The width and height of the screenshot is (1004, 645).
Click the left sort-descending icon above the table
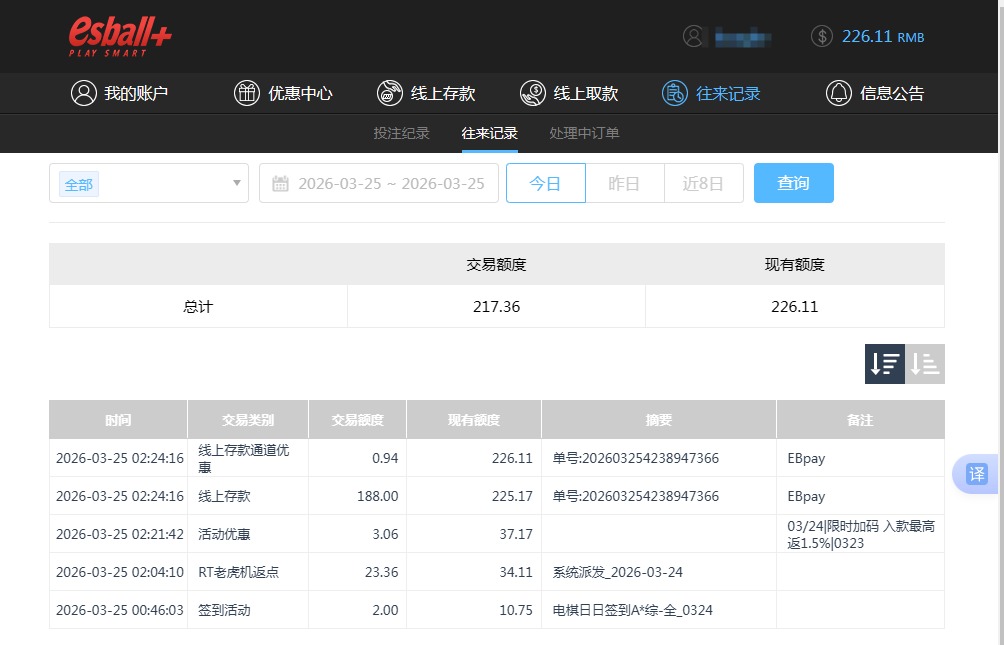pyautogui.click(x=884, y=363)
